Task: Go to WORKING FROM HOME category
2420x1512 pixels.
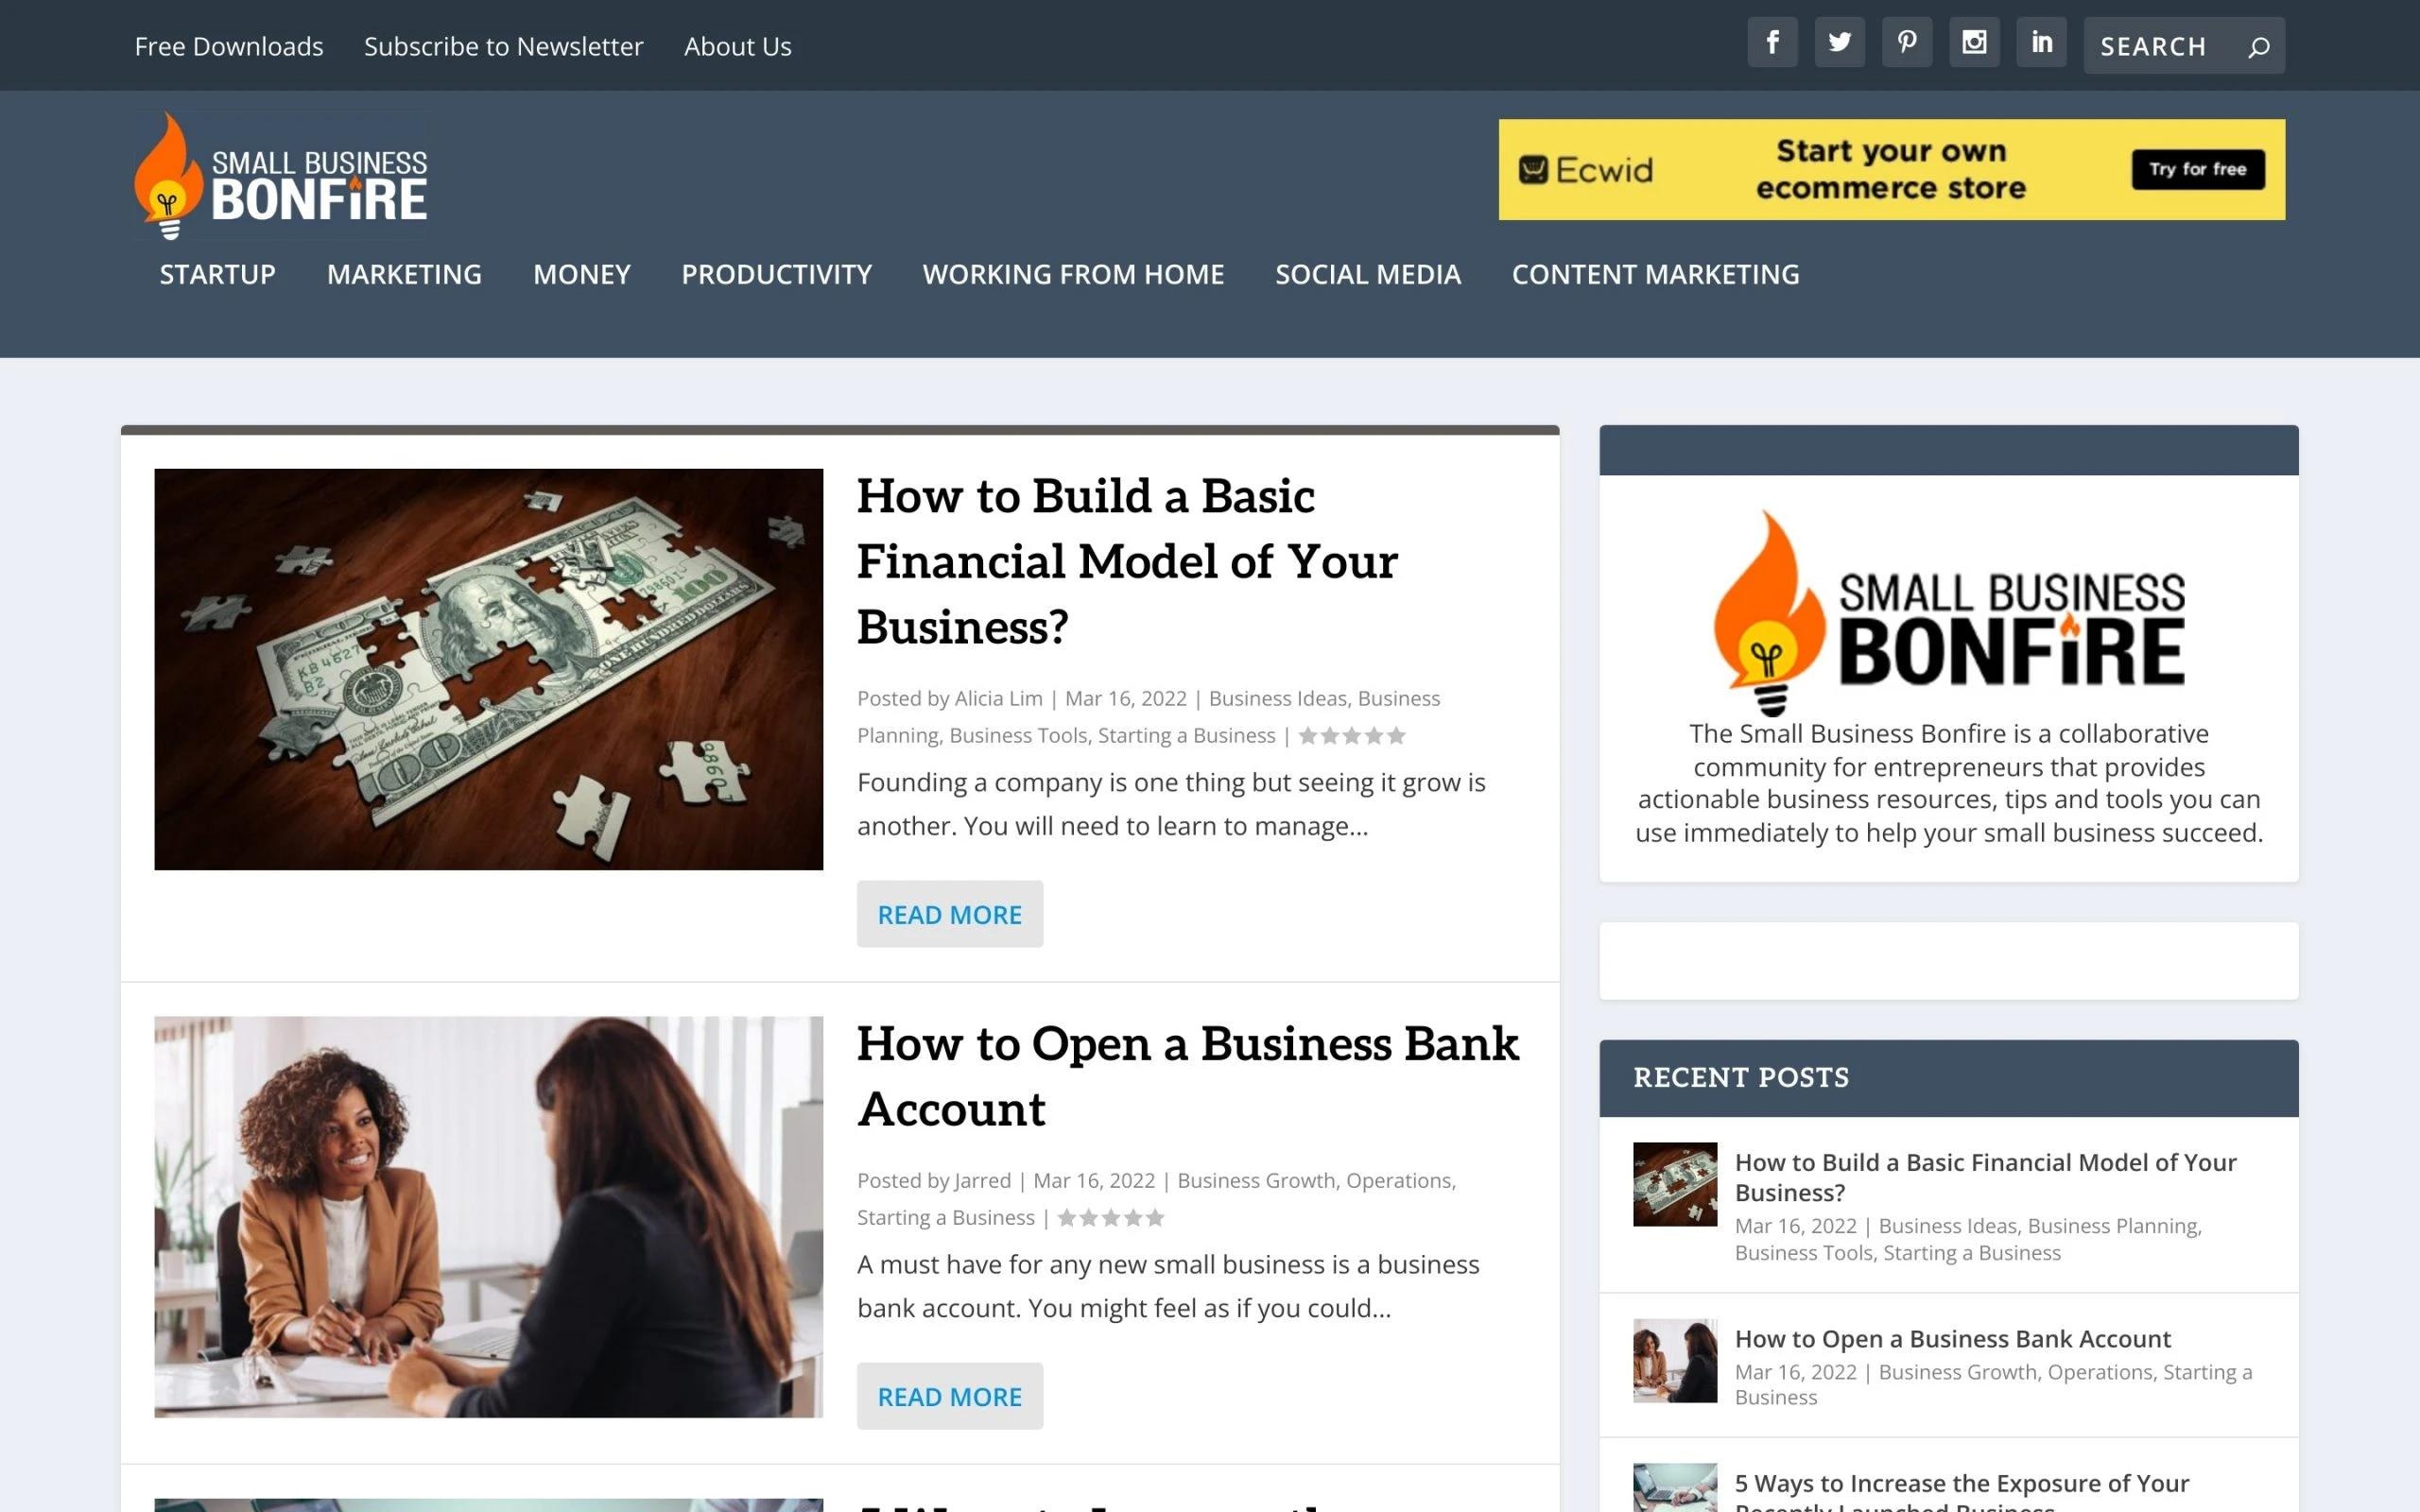Action: tap(1073, 274)
